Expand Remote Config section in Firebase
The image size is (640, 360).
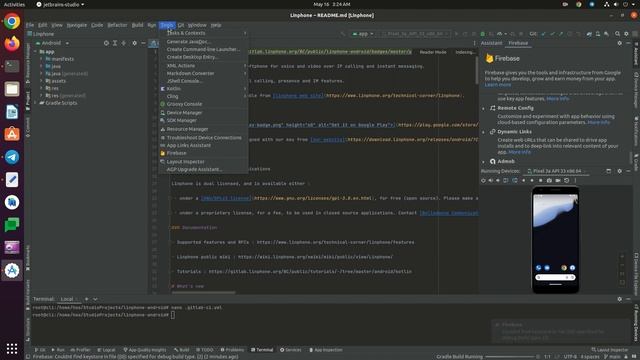(484, 108)
